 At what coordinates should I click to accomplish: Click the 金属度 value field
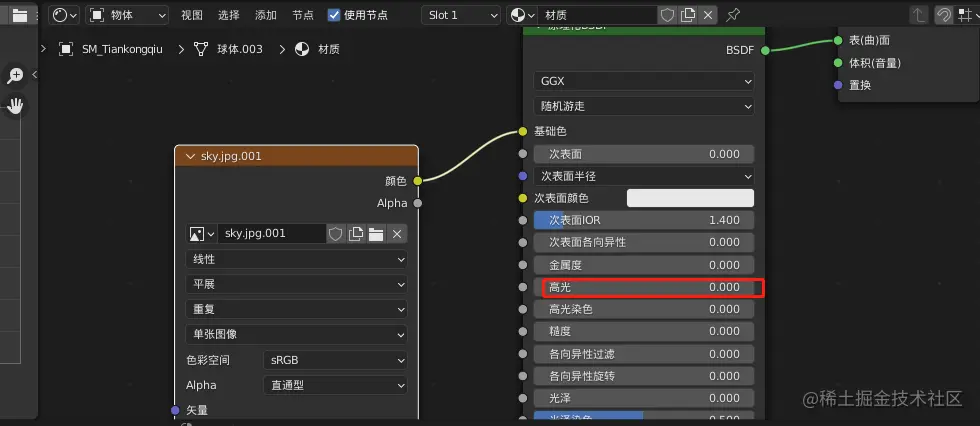pyautogui.click(x=644, y=265)
